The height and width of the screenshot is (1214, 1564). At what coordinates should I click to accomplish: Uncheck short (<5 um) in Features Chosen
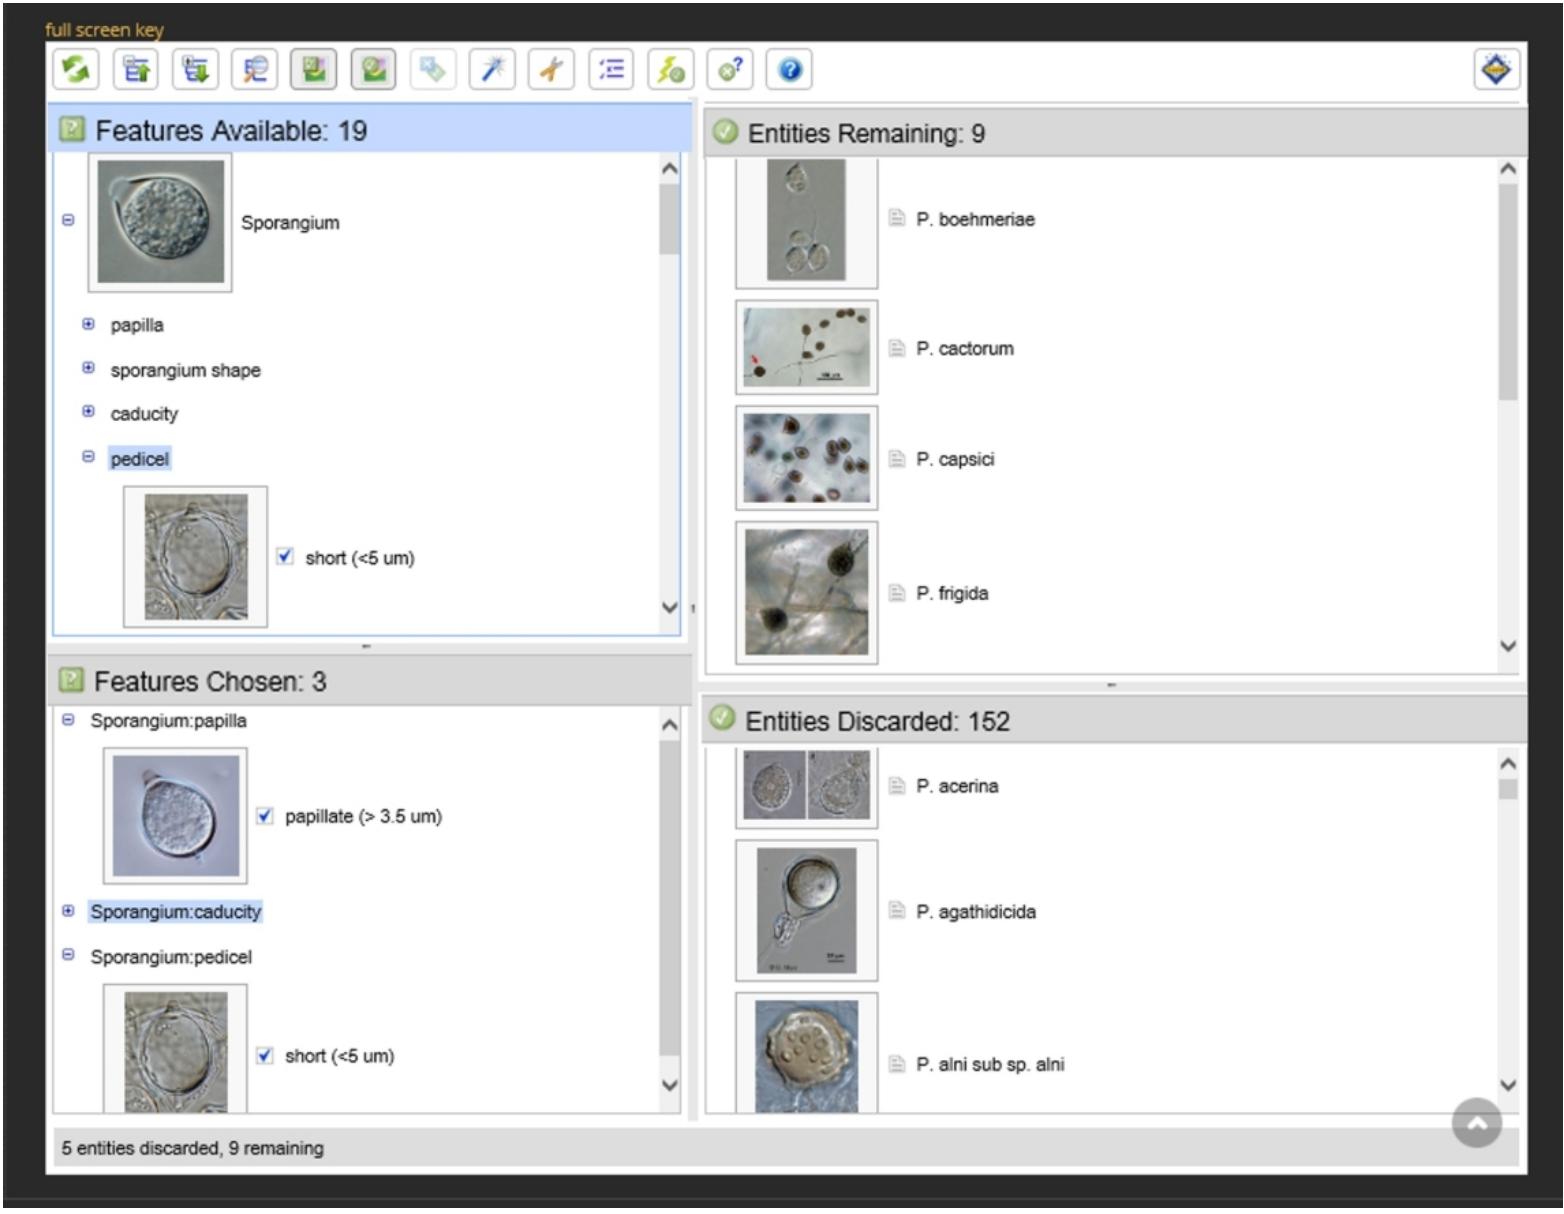265,1055
